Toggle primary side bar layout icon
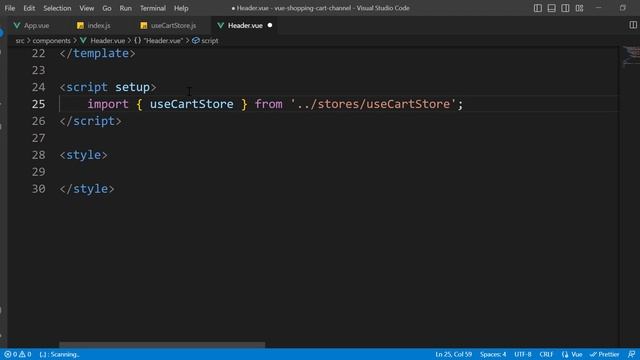The image size is (640, 360). [538, 8]
